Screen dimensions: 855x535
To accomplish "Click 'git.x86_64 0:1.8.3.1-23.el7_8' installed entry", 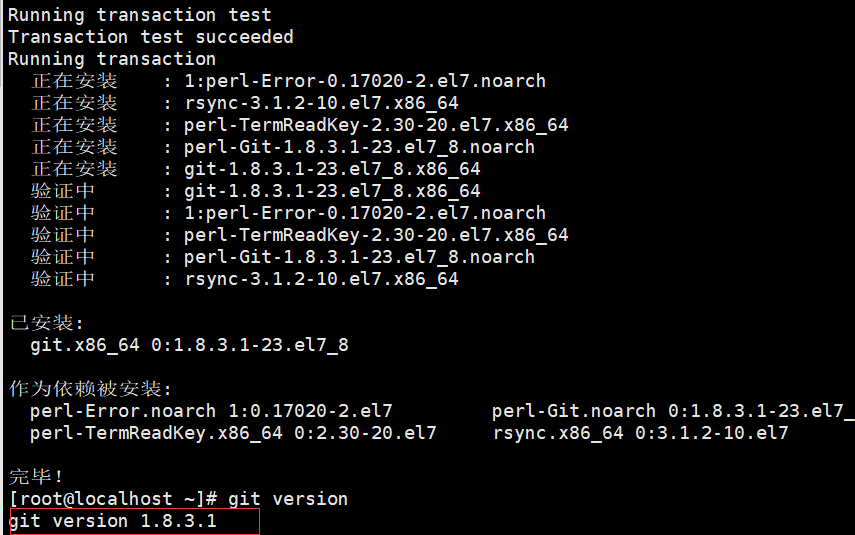I will [189, 345].
